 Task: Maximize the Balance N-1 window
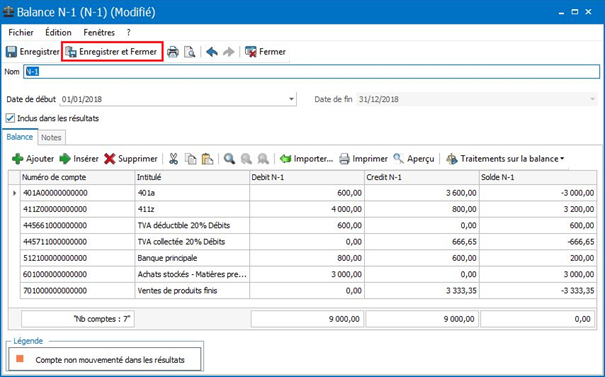pyautogui.click(x=575, y=12)
